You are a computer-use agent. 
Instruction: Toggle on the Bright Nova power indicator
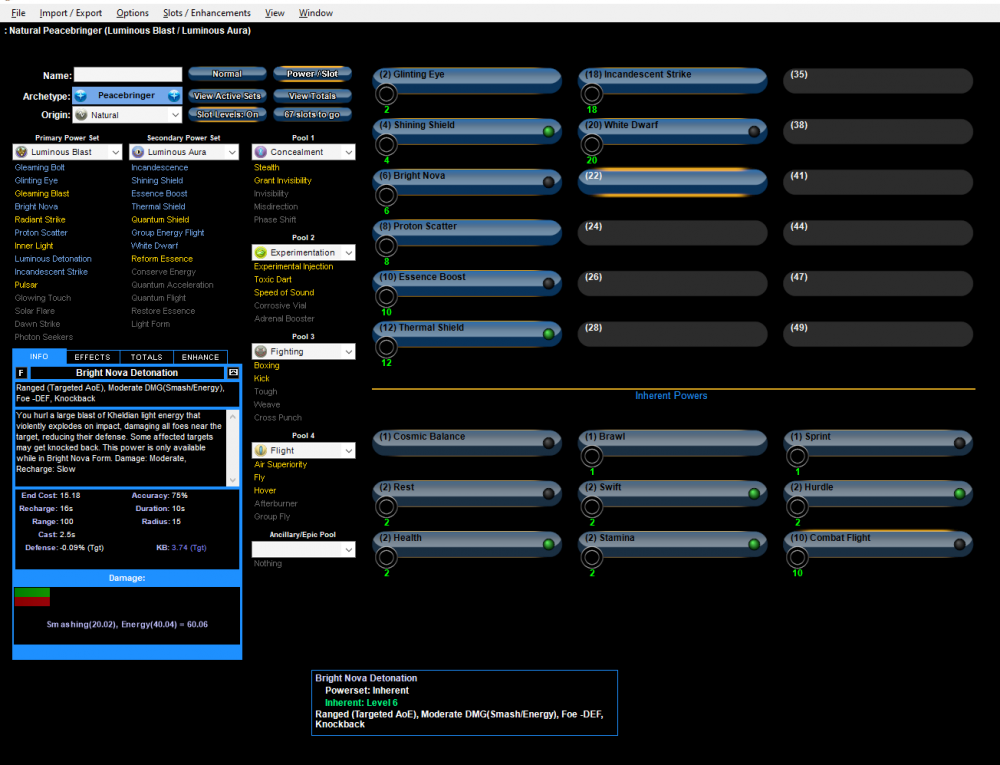[547, 182]
